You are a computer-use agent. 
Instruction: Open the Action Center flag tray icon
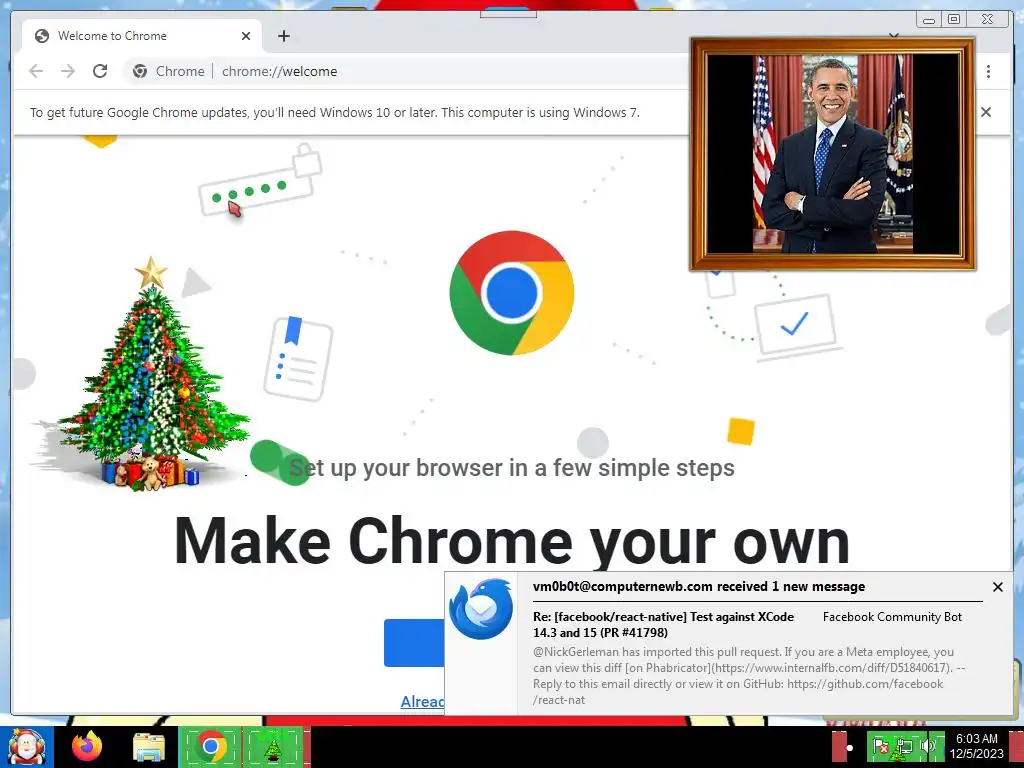pyautogui.click(x=880, y=746)
